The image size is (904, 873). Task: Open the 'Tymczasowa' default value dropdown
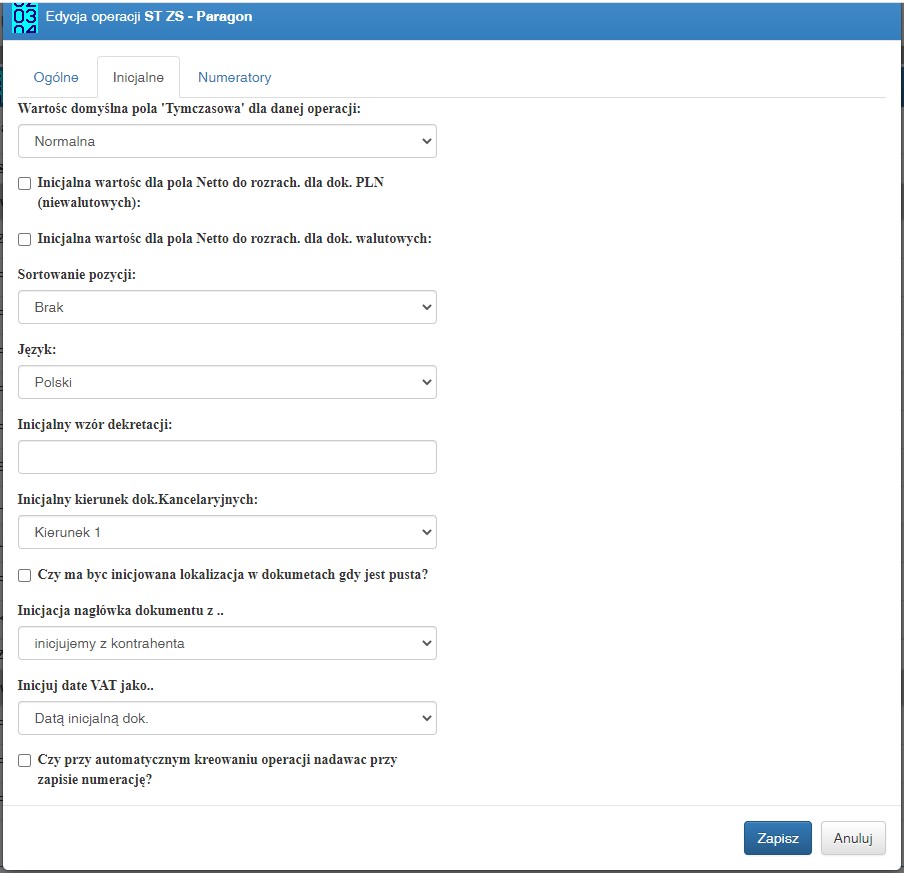point(227,141)
